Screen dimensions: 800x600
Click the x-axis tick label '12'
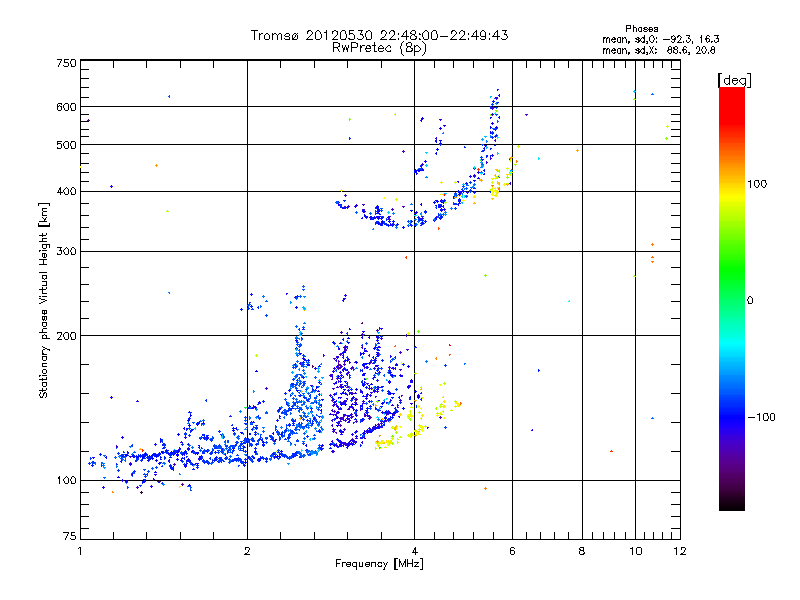[680, 551]
